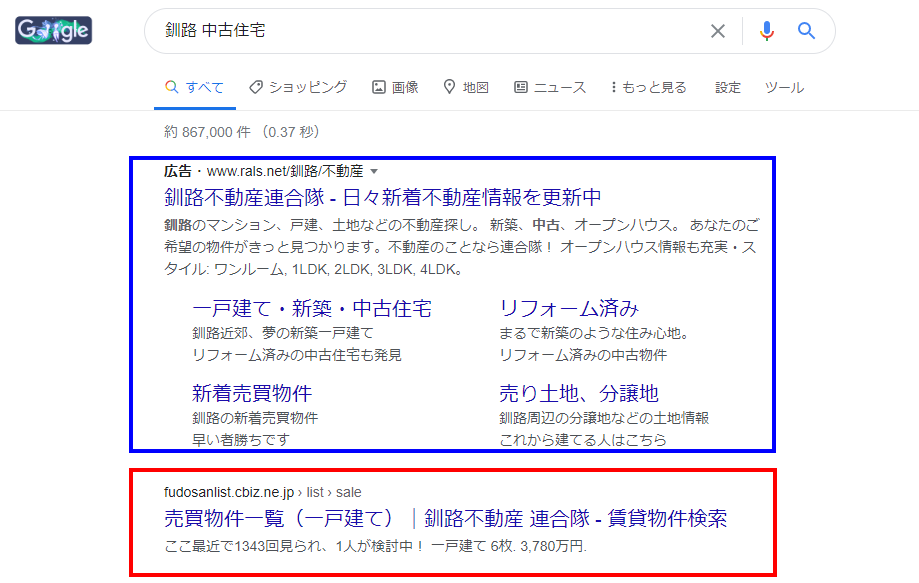This screenshot has height=583, width=919.
Task: Expand the もっと見る menu
Action: [x=648, y=88]
